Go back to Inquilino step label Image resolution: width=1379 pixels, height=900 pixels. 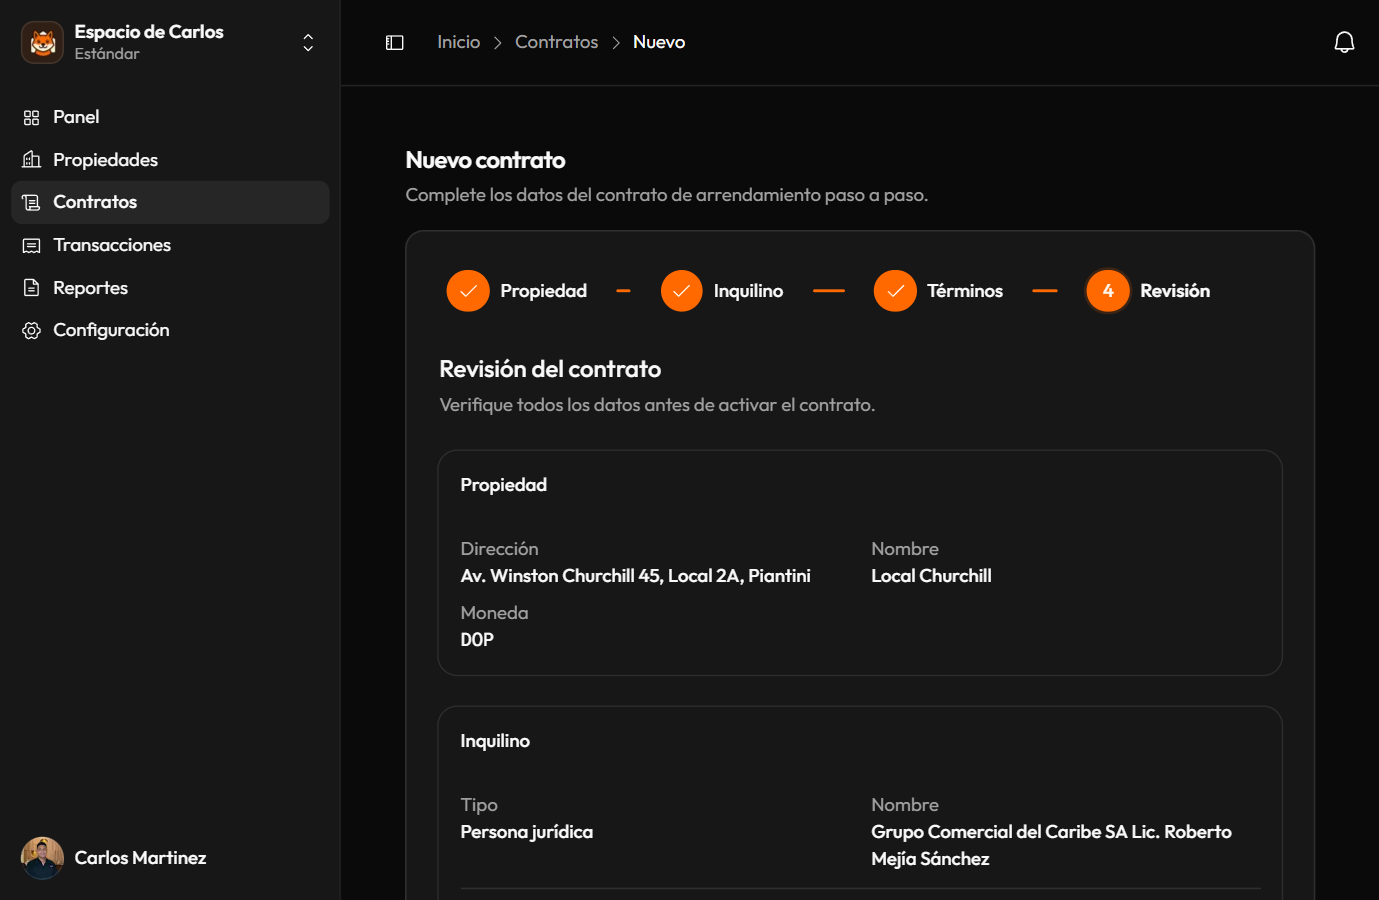pyautogui.click(x=749, y=291)
